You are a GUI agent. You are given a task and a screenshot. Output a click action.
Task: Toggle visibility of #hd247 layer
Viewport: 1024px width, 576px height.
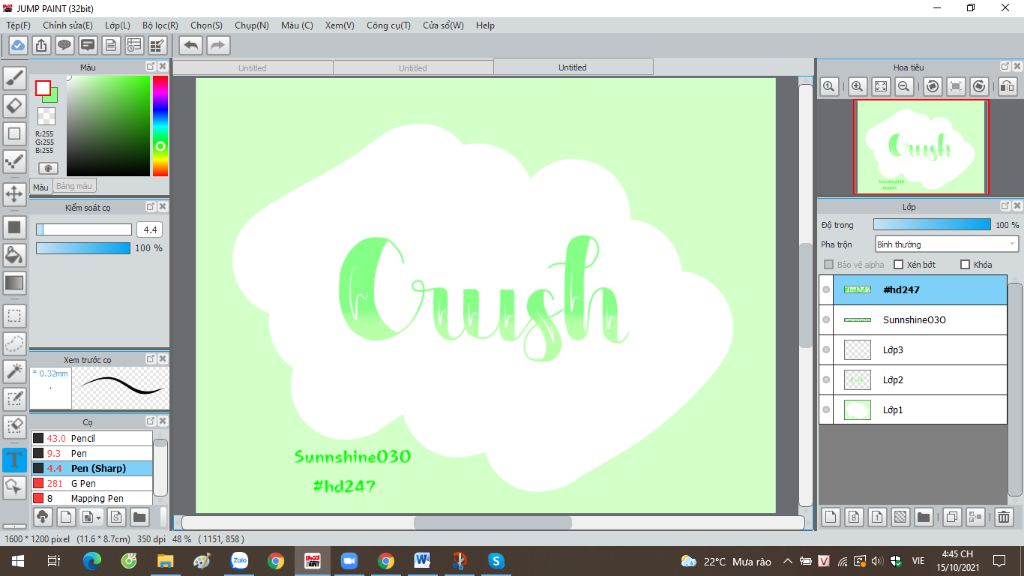point(826,289)
